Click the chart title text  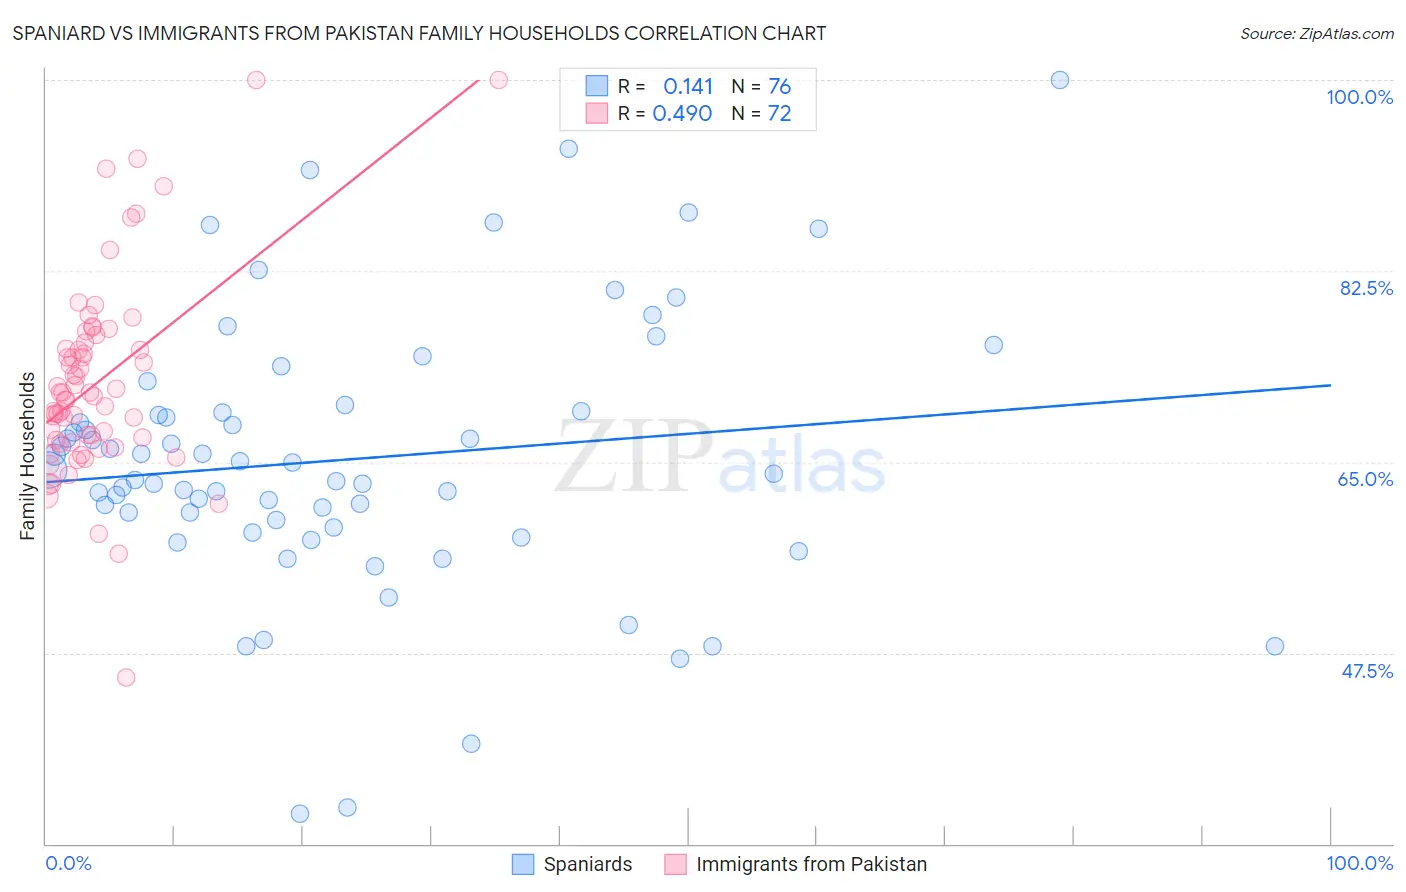420,33
